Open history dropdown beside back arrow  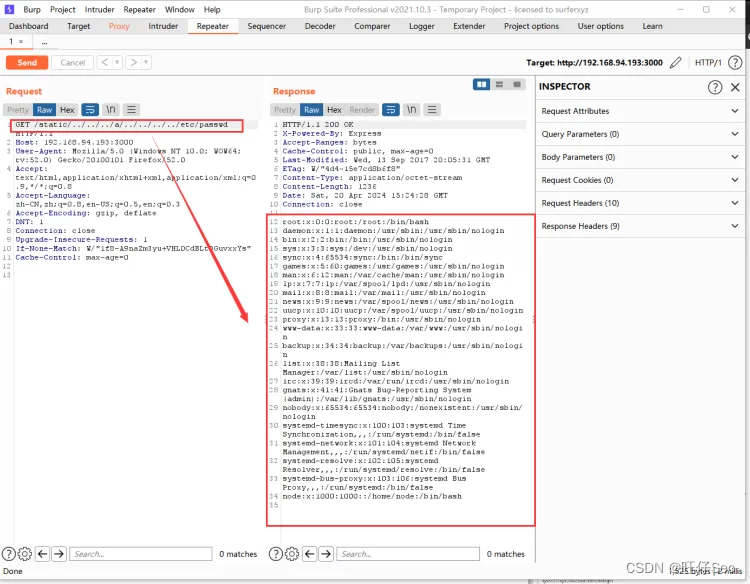click(x=117, y=63)
